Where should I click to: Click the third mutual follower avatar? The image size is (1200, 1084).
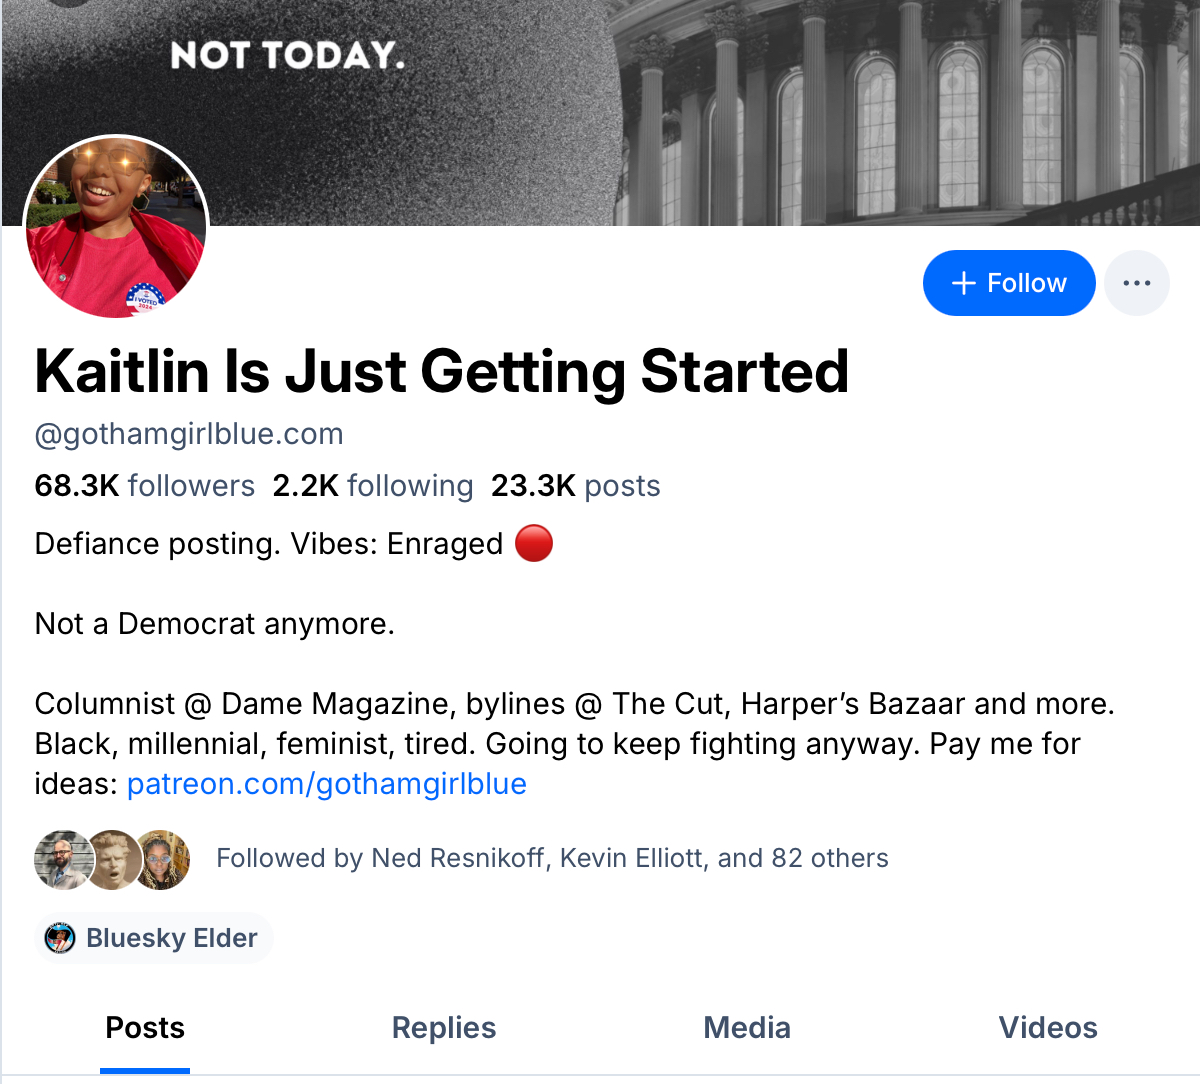pyautogui.click(x=162, y=859)
